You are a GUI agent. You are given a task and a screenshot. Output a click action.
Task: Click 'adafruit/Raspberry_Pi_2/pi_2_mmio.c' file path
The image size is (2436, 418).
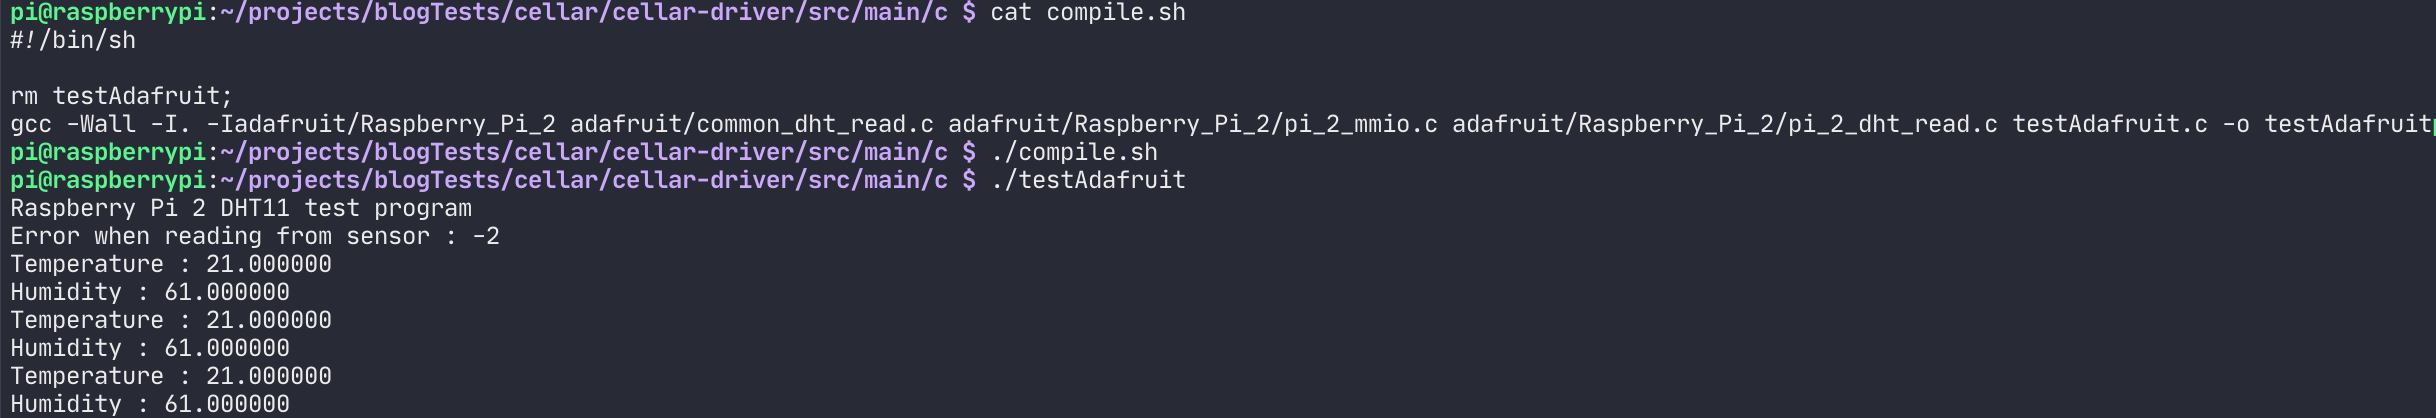click(x=1193, y=125)
